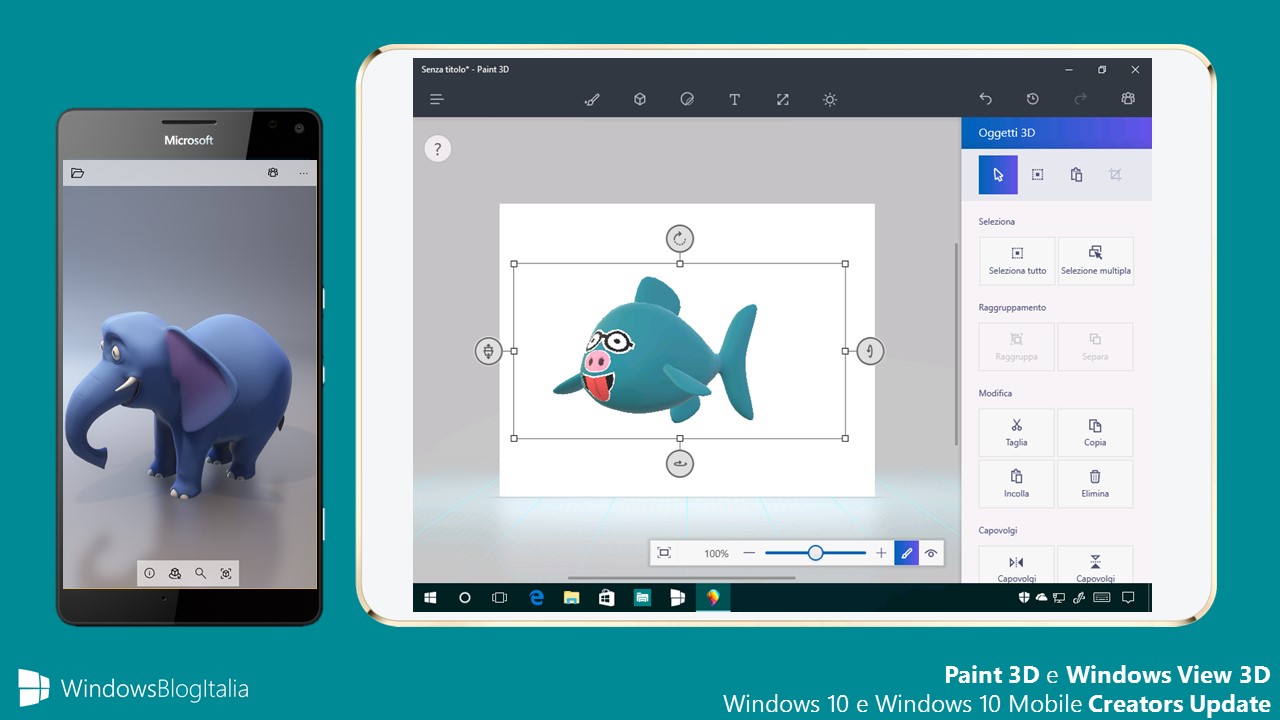The image size is (1280, 720).
Task: Click the Separa button
Action: [1096, 347]
